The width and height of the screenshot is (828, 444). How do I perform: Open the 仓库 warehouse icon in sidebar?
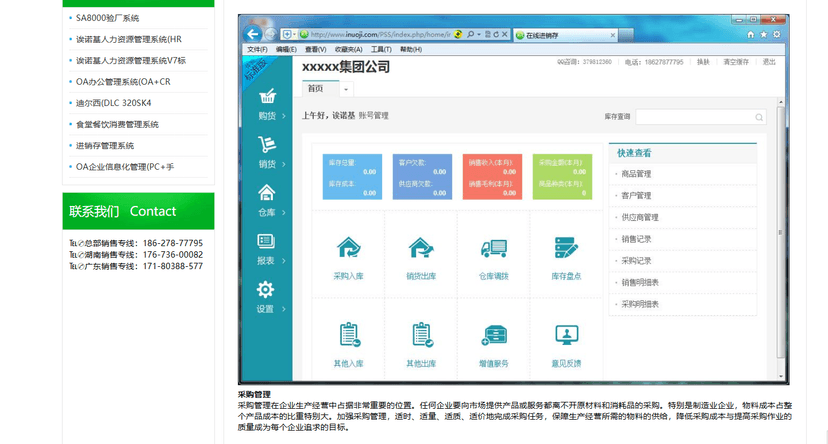(x=267, y=193)
